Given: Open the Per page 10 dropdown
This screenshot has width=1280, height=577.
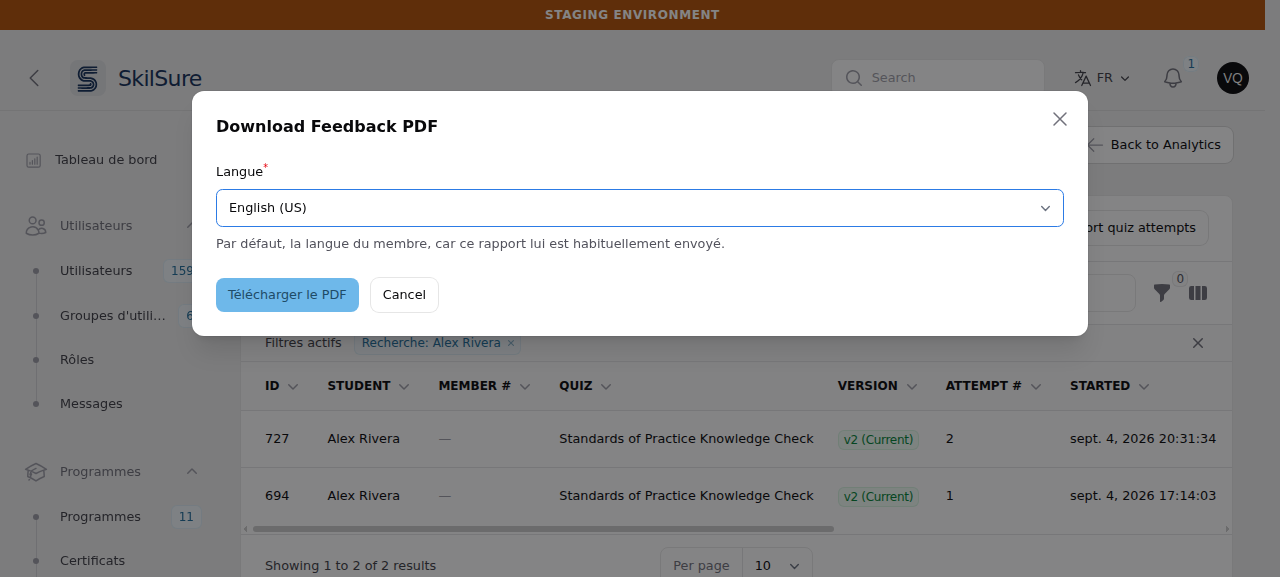Looking at the screenshot, I should point(777,566).
